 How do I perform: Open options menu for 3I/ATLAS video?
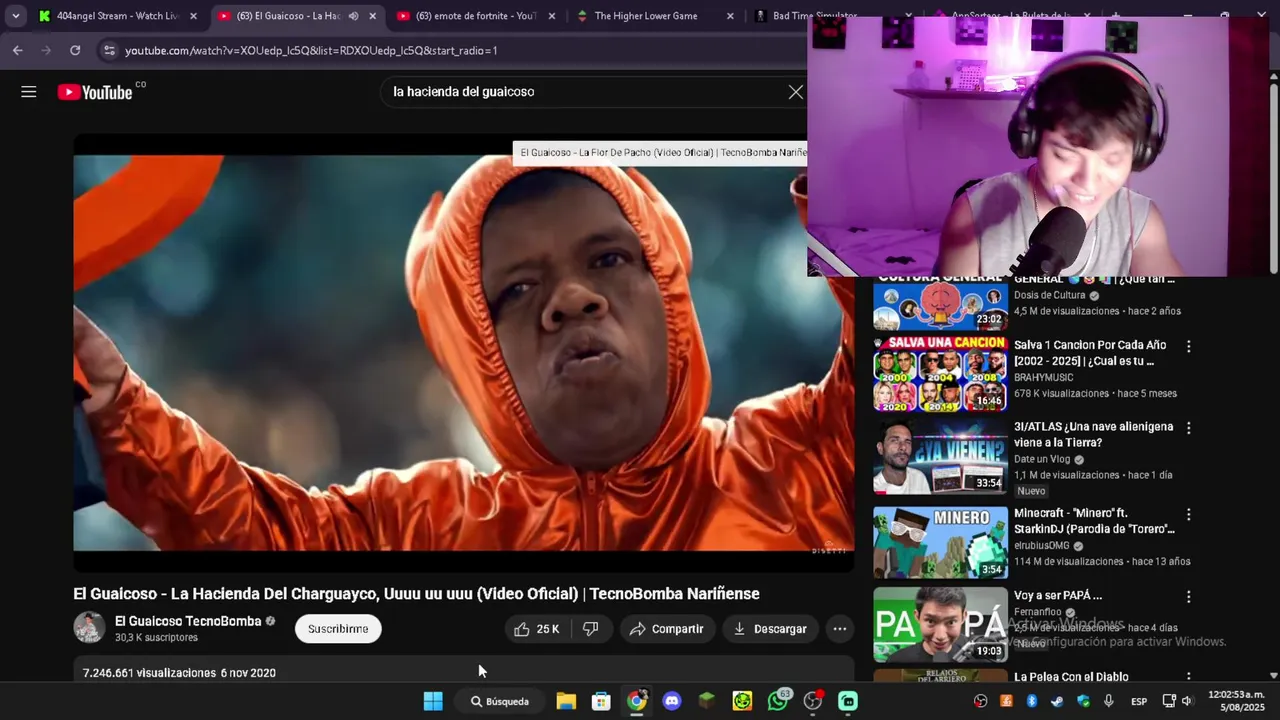point(1188,428)
